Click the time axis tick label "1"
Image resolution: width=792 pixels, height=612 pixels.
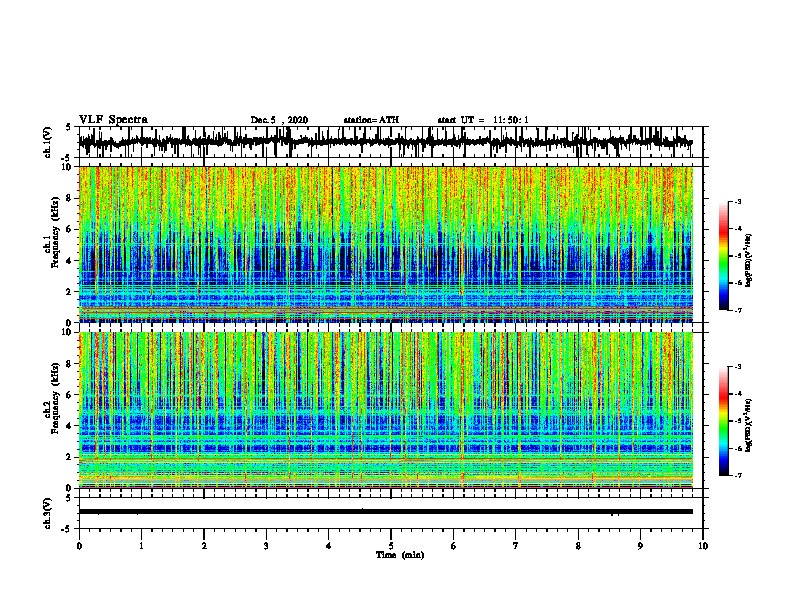[x=141, y=546]
